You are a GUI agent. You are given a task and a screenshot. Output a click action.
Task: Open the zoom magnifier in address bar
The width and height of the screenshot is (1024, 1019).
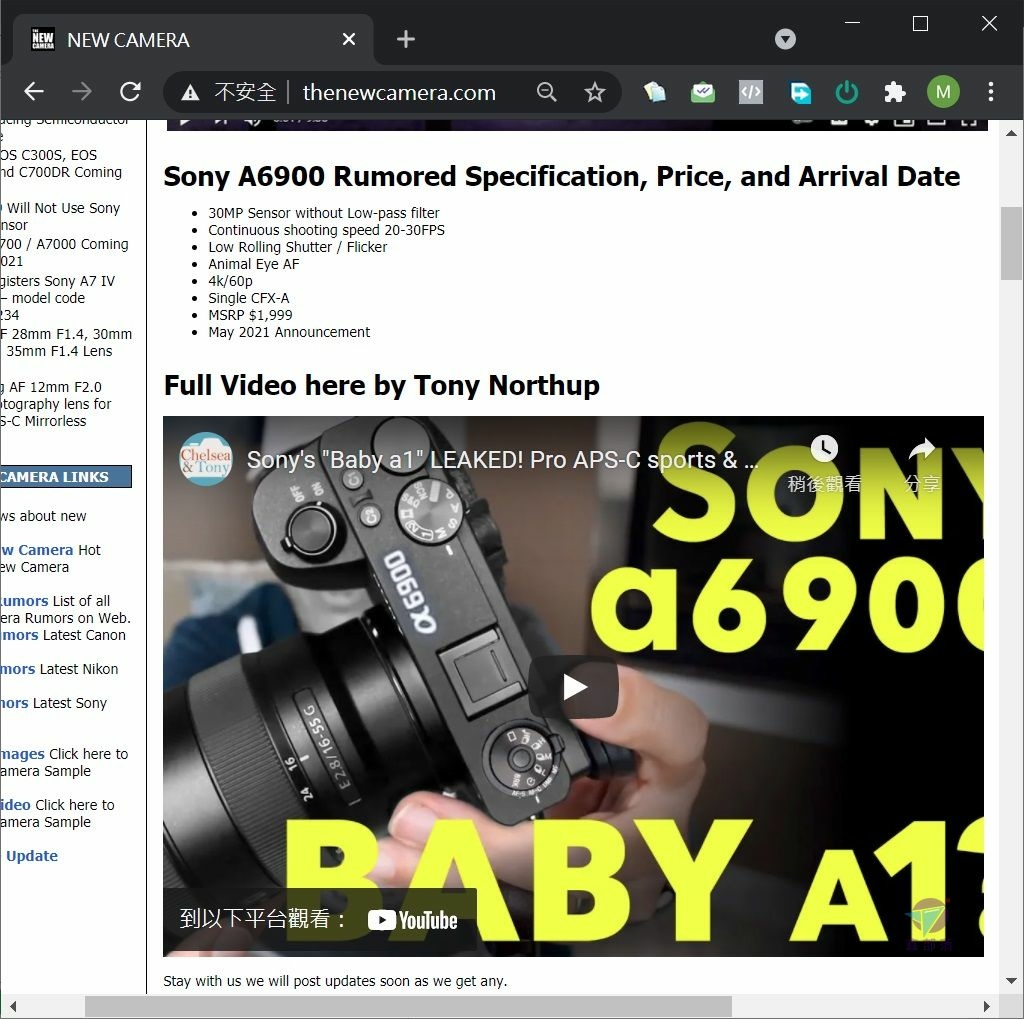546,92
